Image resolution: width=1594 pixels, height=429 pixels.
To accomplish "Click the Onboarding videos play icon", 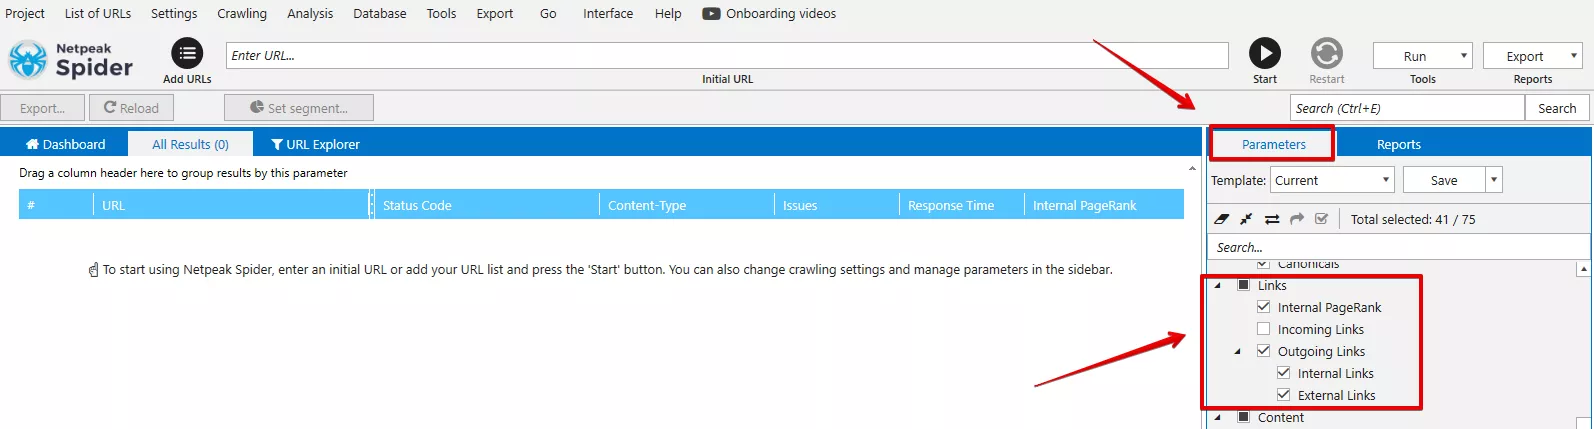I will pos(711,14).
